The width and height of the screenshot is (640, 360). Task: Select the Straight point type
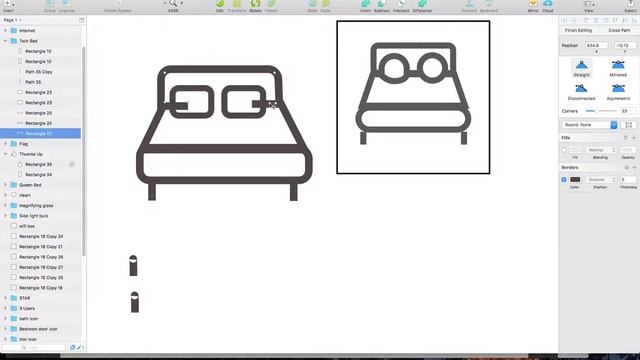click(x=581, y=68)
